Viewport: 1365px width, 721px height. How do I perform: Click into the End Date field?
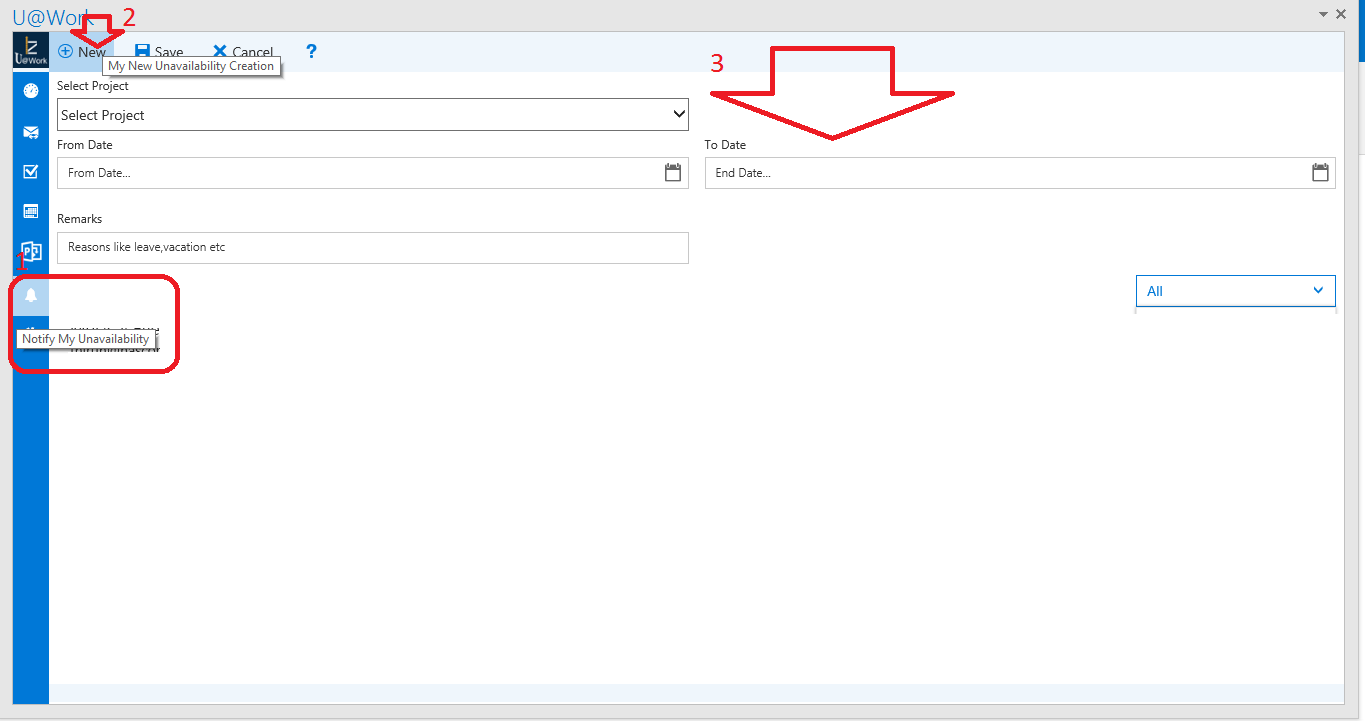tap(1005, 173)
